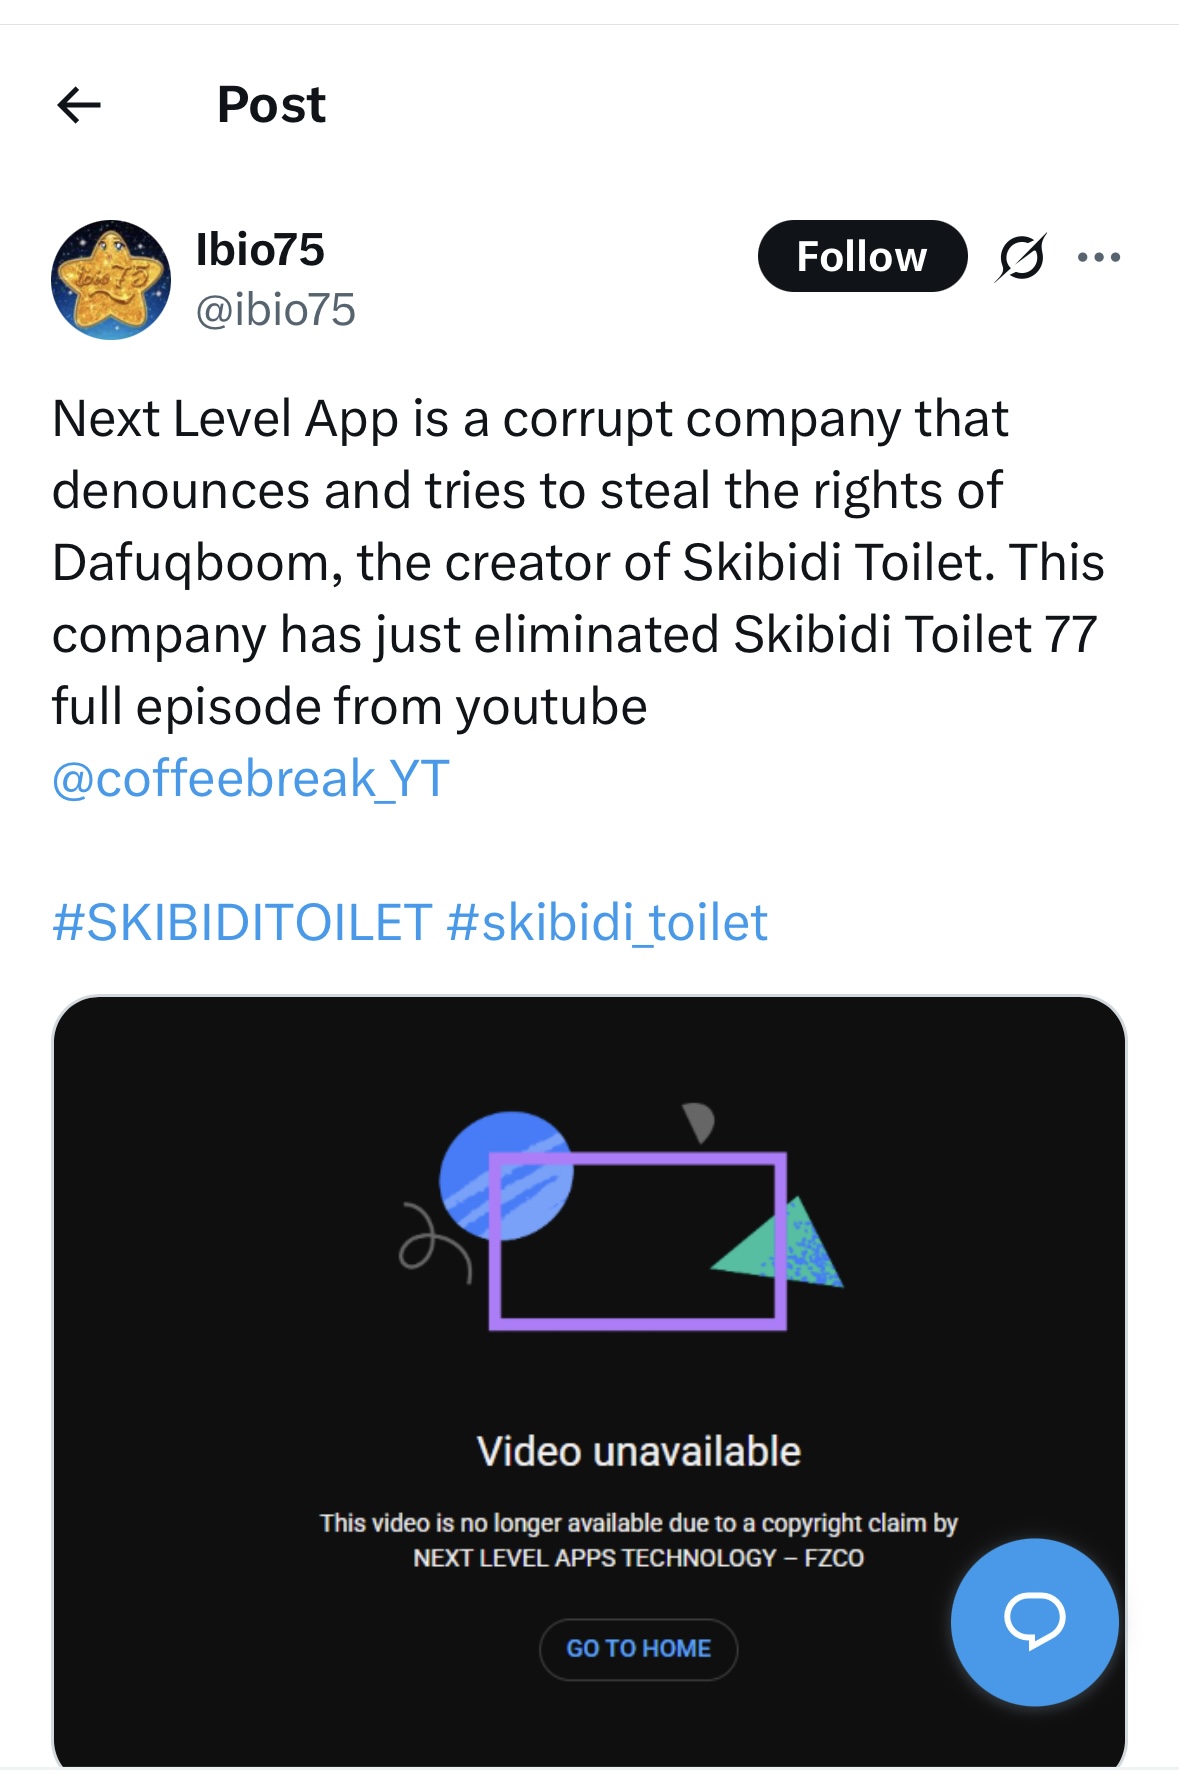1179x1774 pixels.
Task: Go back using the left arrow
Action: click(80, 104)
